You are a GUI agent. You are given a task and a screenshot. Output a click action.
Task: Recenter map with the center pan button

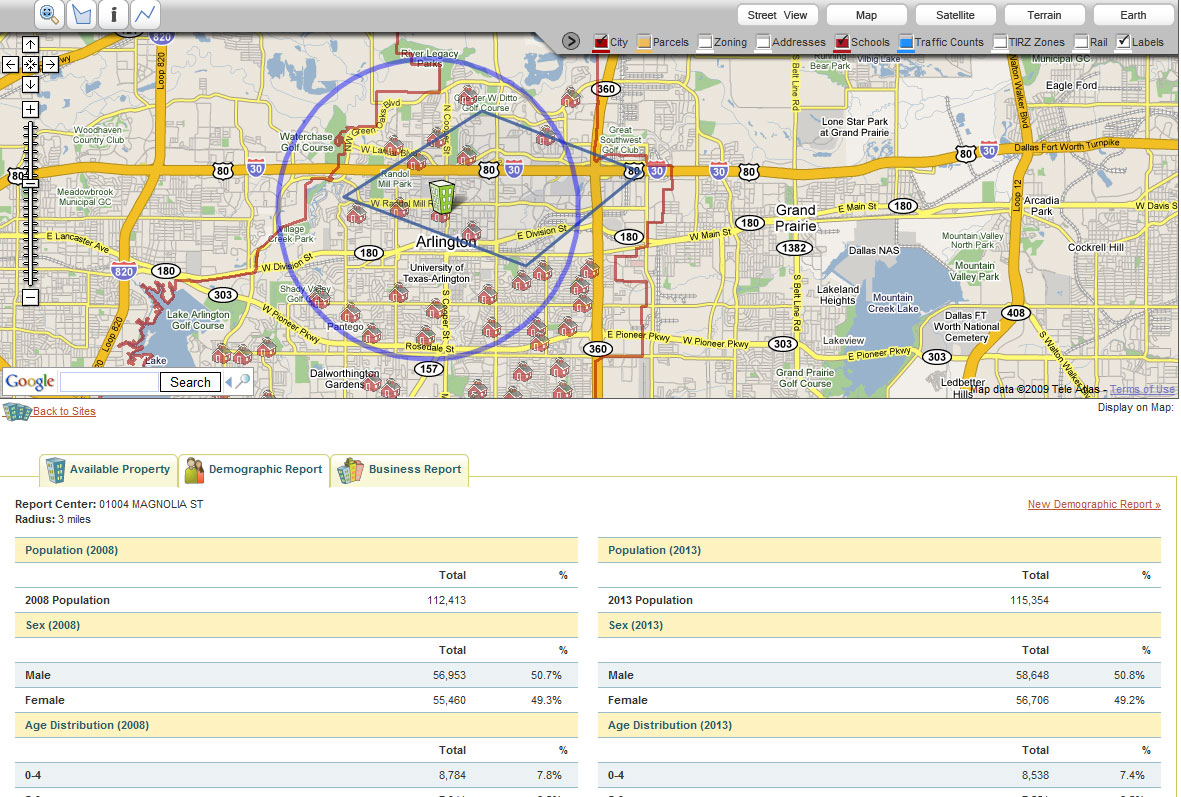[x=30, y=64]
